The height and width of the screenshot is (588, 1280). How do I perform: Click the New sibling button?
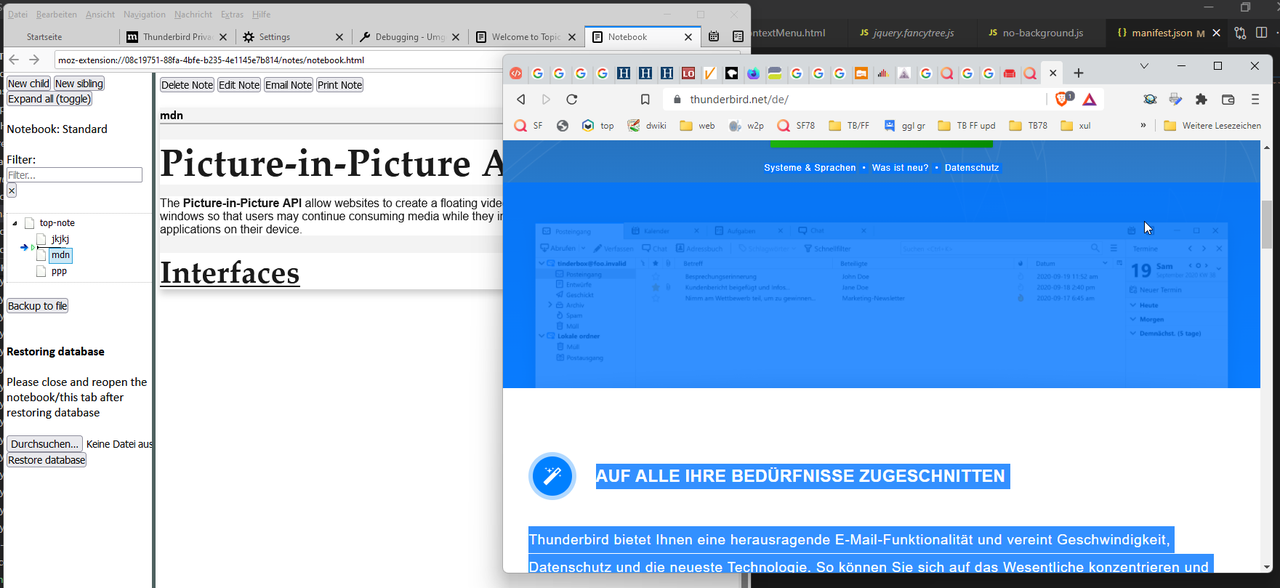point(79,84)
